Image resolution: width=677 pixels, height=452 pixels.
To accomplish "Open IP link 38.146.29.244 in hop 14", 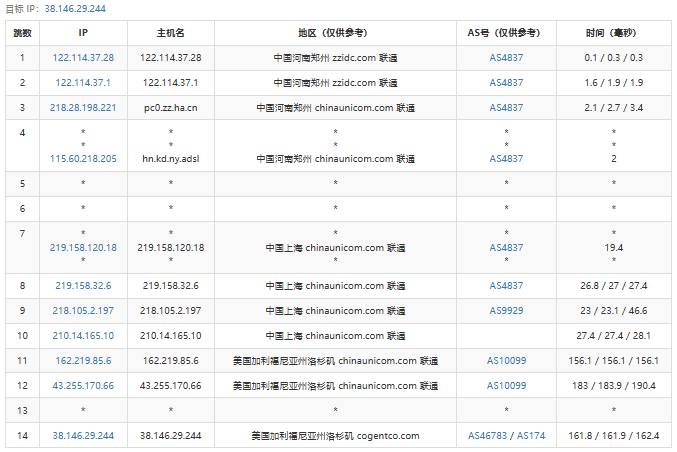I will coord(83,436).
